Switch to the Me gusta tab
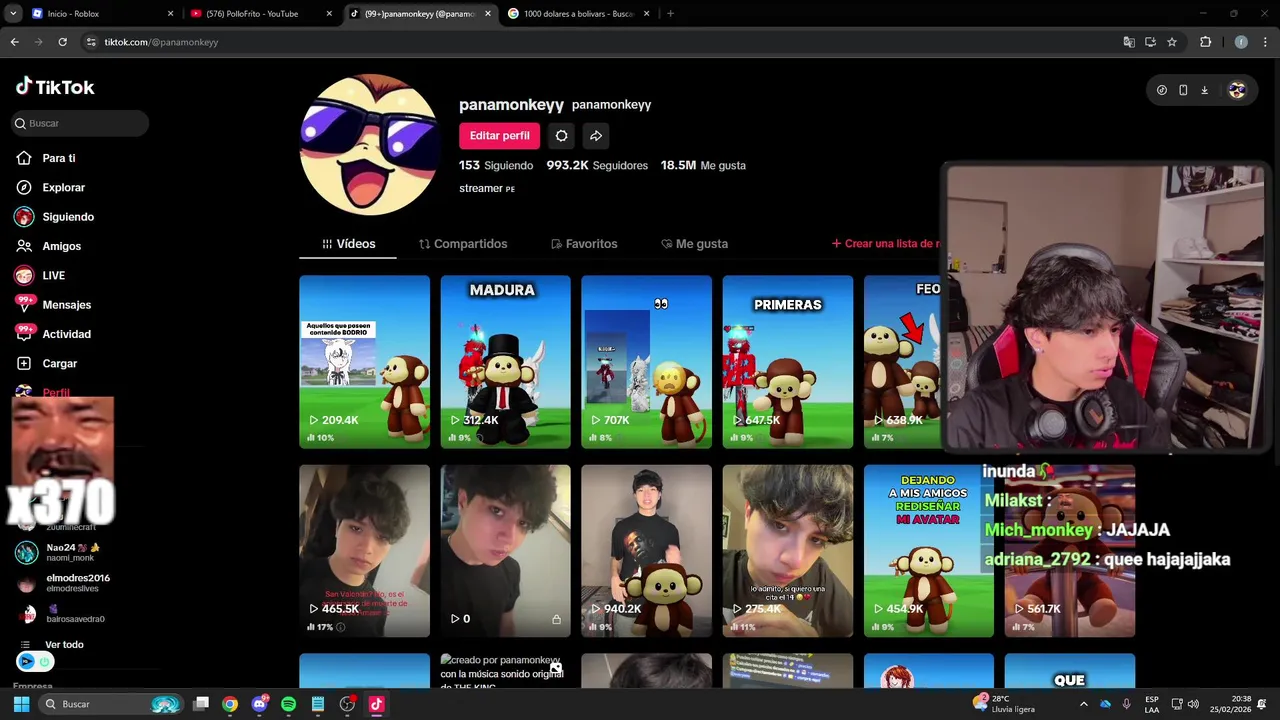This screenshot has height=720, width=1280. pos(694,244)
